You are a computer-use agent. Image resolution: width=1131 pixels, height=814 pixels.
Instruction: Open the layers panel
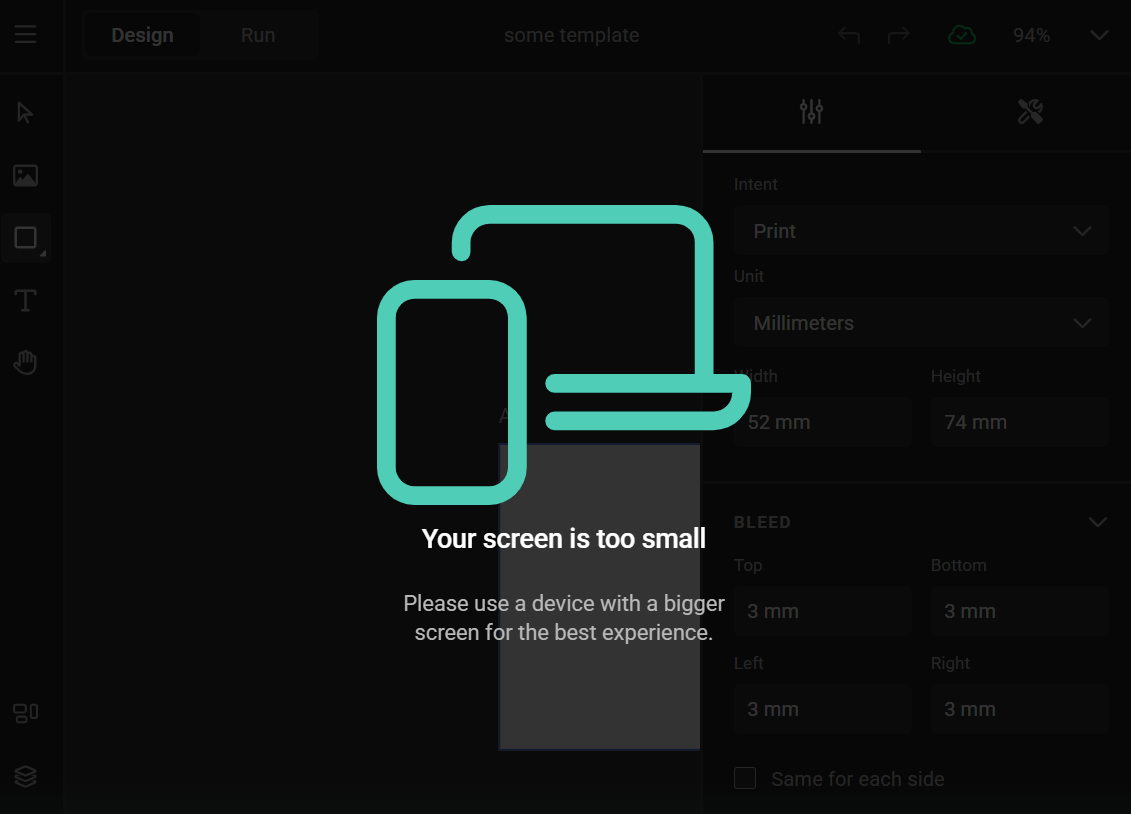click(25, 777)
